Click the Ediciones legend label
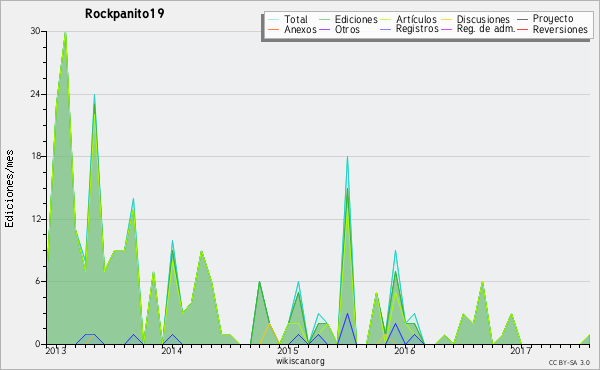600x370 pixels. tap(356, 19)
